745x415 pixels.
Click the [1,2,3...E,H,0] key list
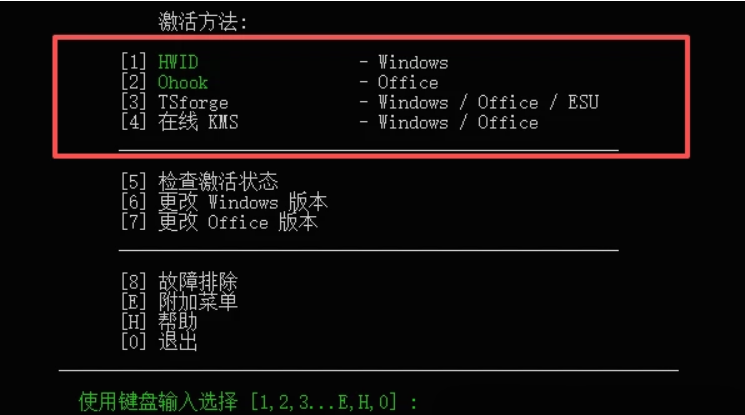pyautogui.click(x=324, y=402)
